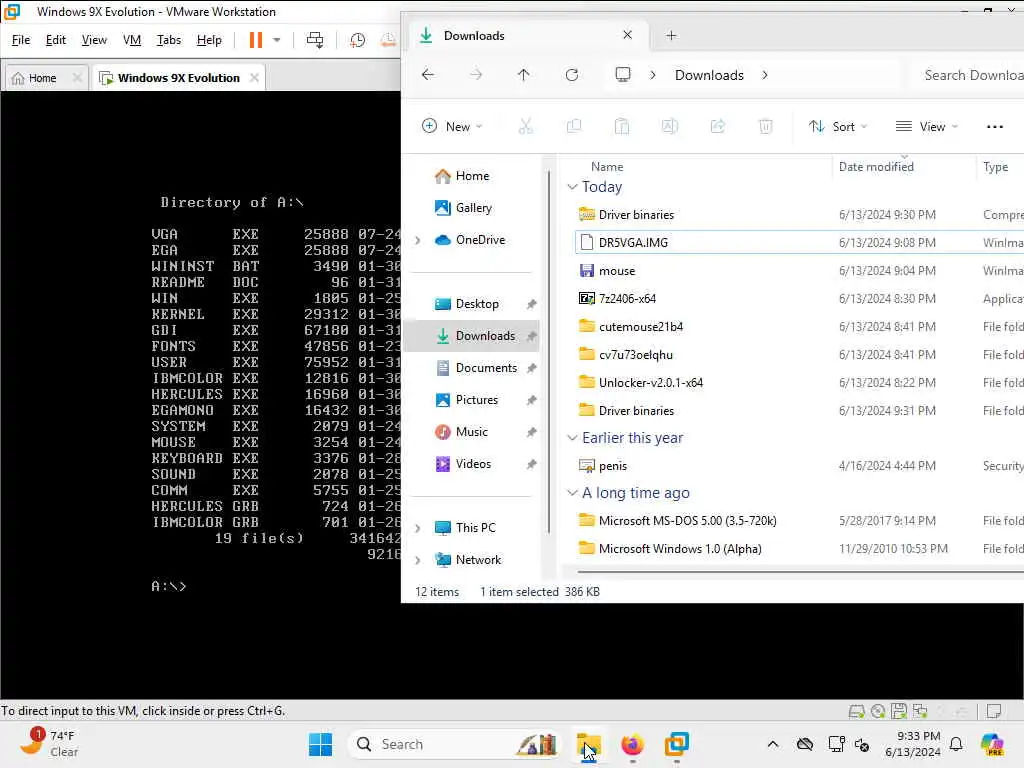The height and width of the screenshot is (768, 1024).
Task: Click the Explorer Back arrow
Action: coord(428,74)
